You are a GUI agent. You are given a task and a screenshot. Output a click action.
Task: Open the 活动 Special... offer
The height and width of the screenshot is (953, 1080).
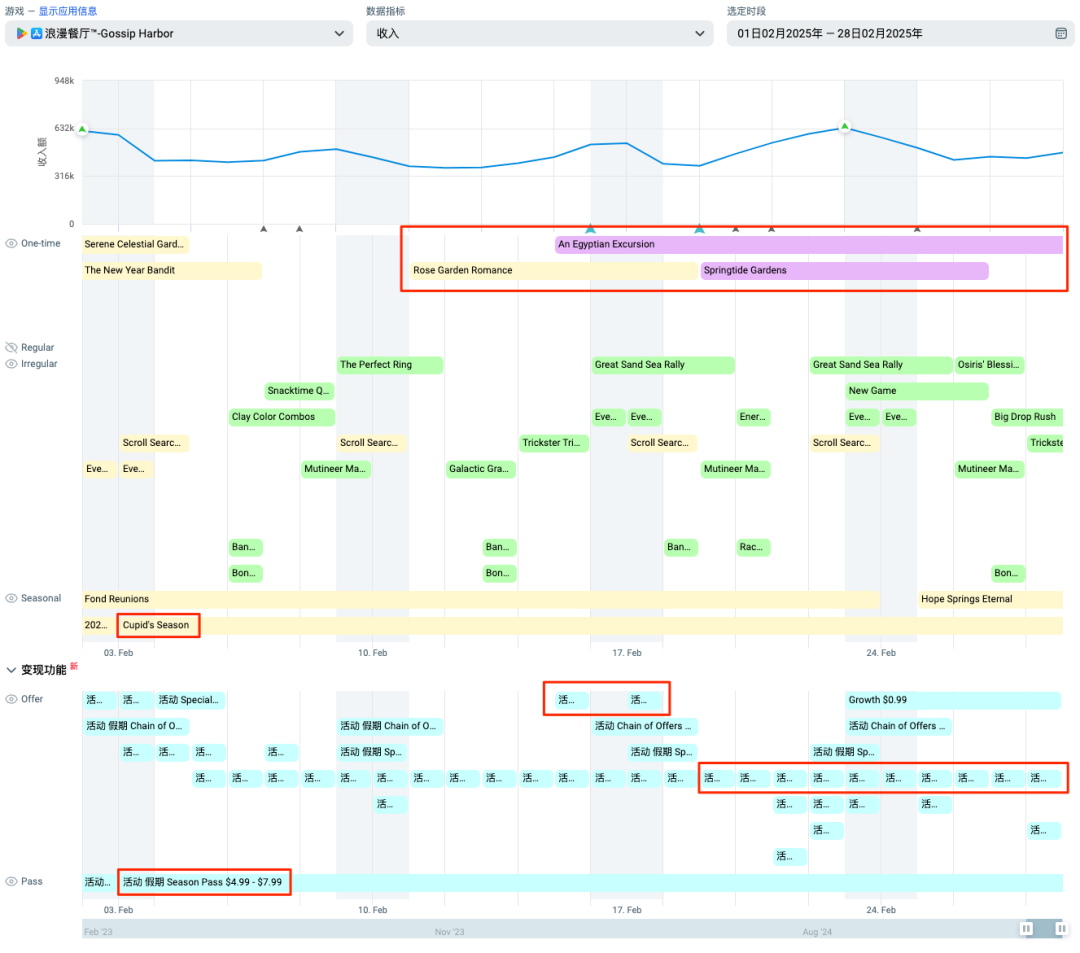(x=190, y=700)
